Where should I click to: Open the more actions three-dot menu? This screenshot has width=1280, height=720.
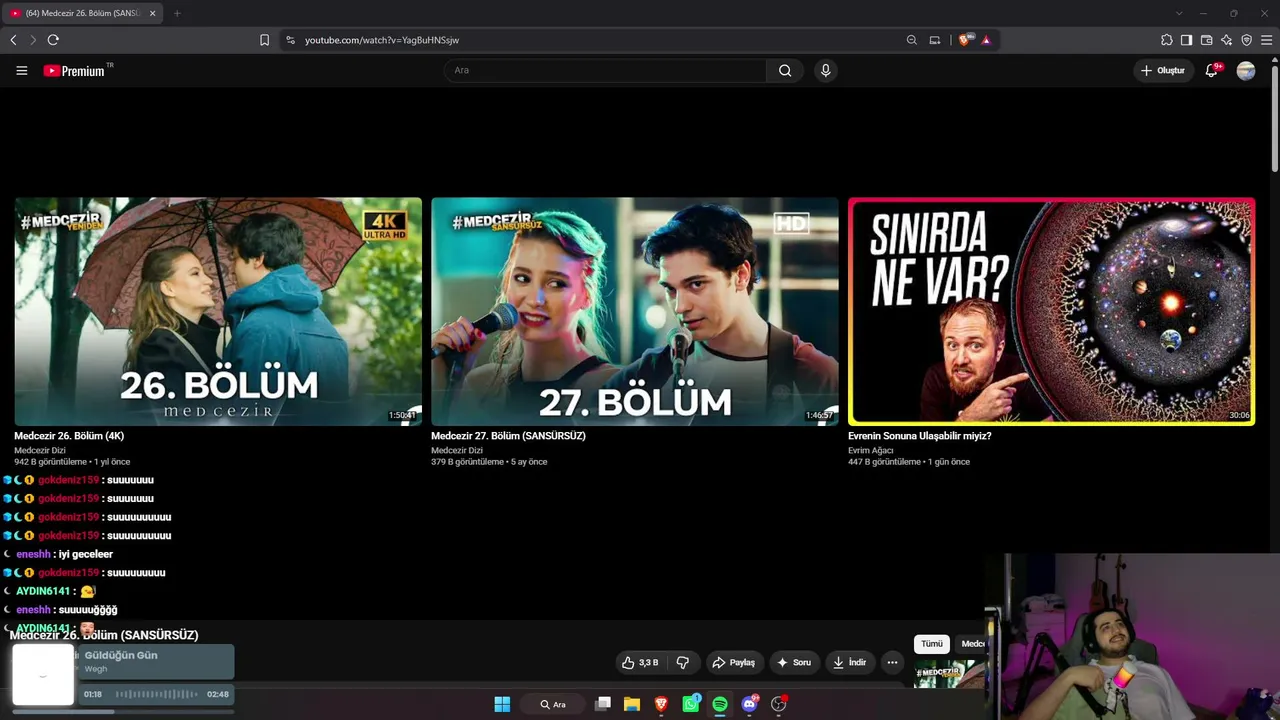coord(892,662)
